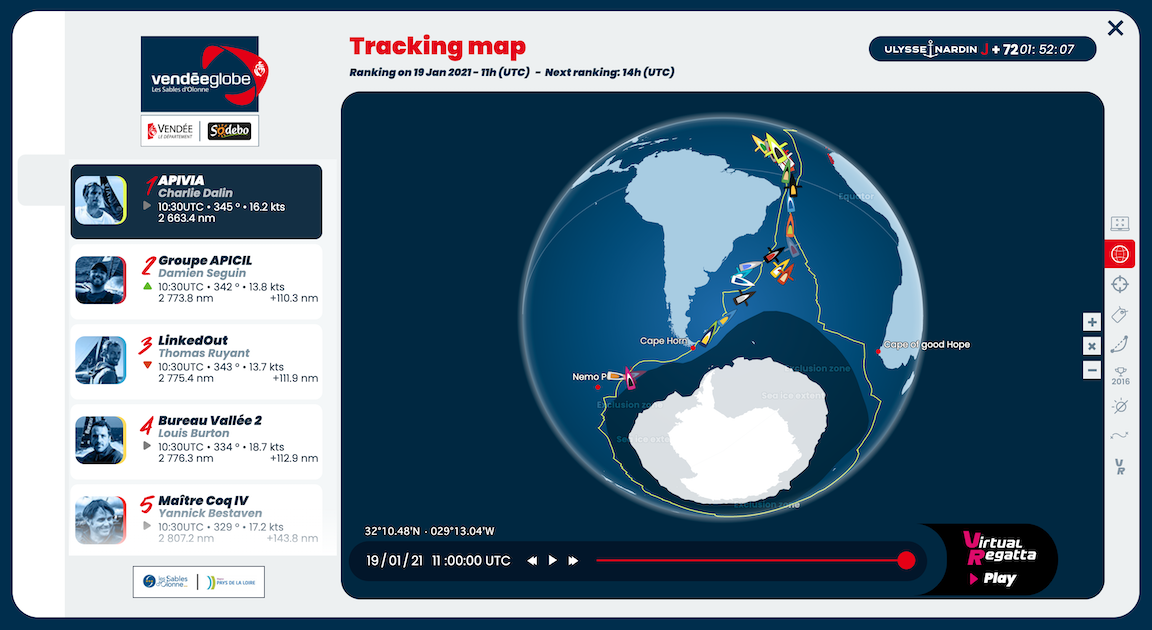Click the Vendée département sponsor logo
This screenshot has height=630, width=1152.
click(170, 131)
